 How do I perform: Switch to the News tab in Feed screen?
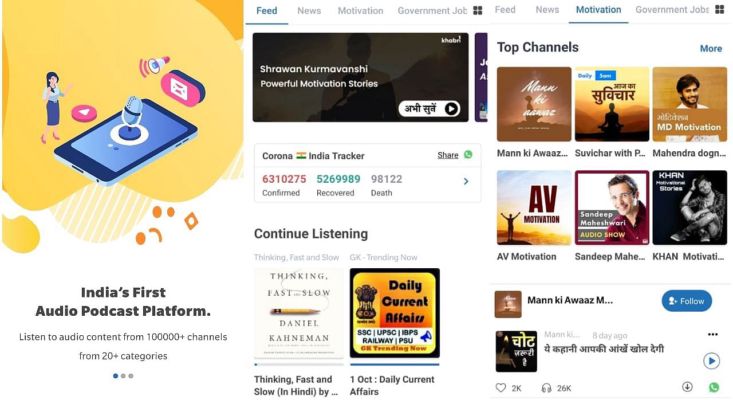tap(309, 10)
